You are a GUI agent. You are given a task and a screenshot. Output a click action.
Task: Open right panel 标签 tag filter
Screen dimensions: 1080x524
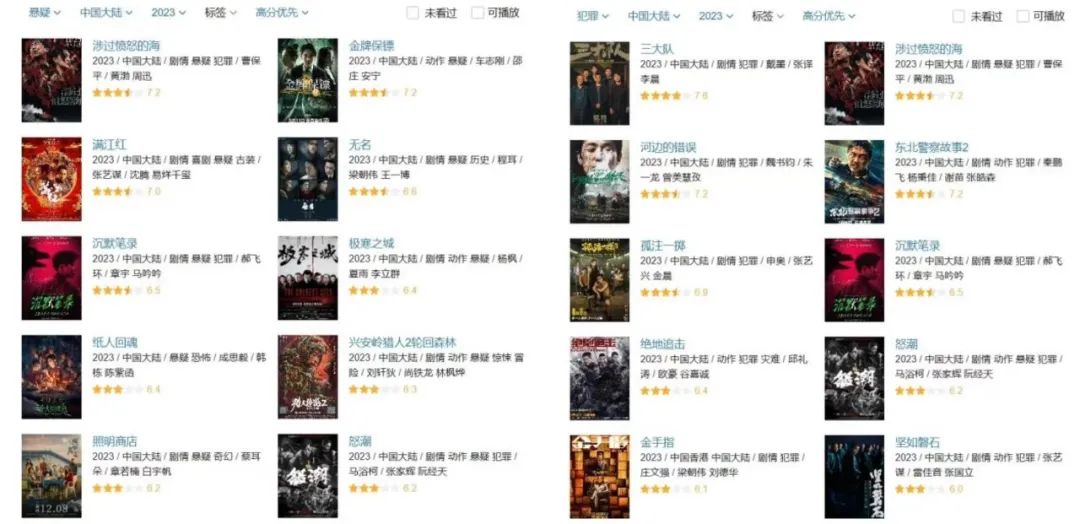(x=768, y=16)
